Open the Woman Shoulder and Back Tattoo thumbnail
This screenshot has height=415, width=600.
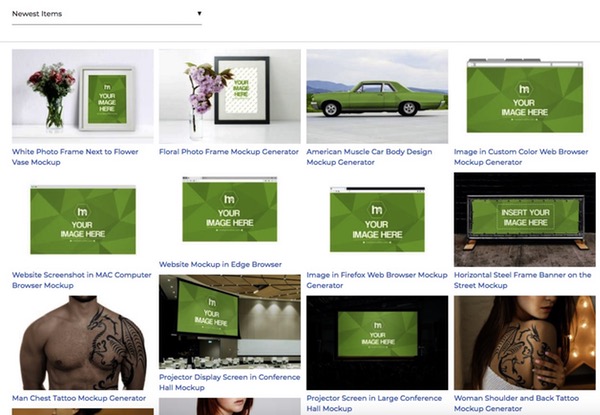[x=524, y=342]
